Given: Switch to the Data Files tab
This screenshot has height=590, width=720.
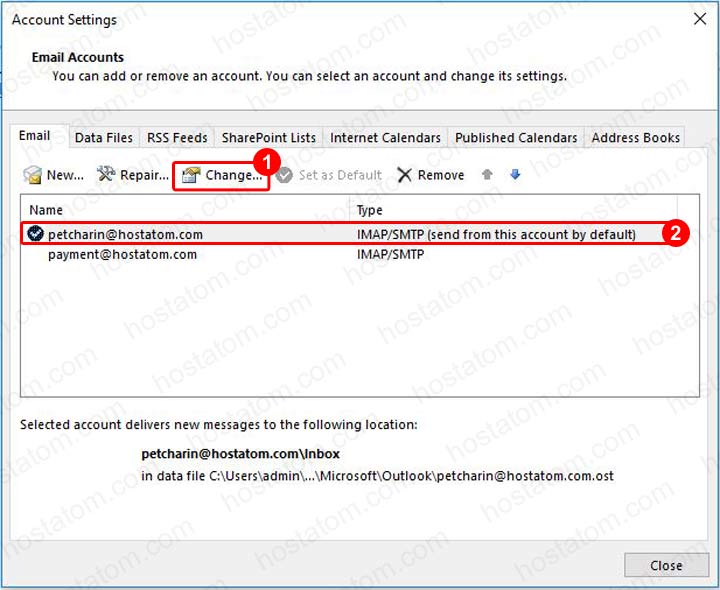Looking at the screenshot, I should [x=106, y=138].
